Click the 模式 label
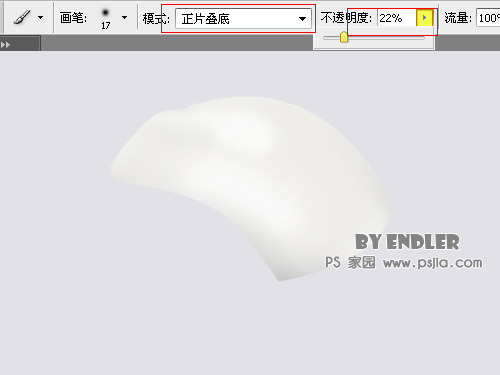This screenshot has height=375, width=500. (156, 19)
